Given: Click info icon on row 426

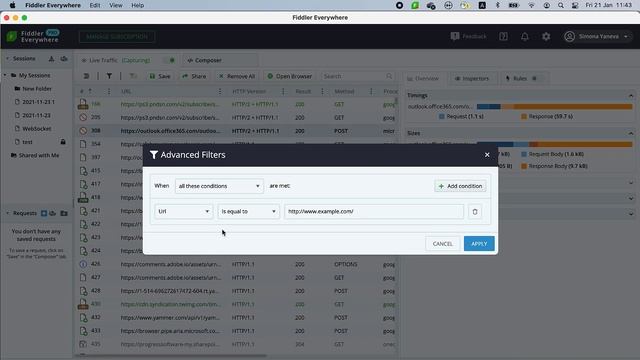Looking at the screenshot, I should [83, 264].
